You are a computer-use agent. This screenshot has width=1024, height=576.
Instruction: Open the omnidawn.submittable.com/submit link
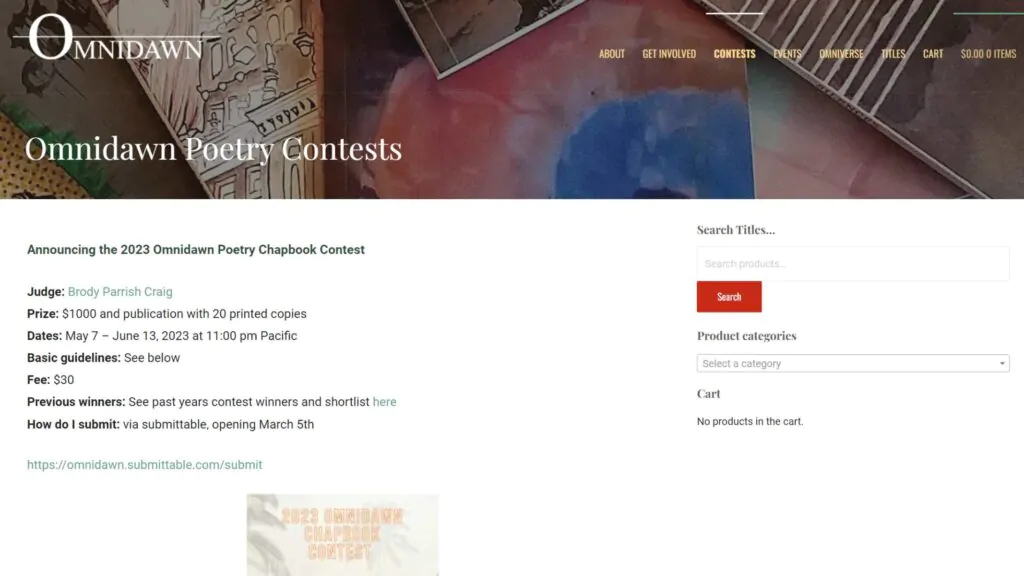point(144,465)
